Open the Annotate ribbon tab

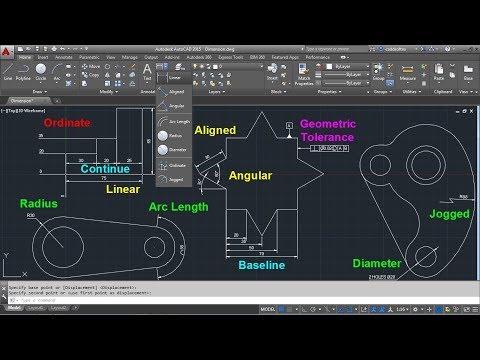(63, 57)
